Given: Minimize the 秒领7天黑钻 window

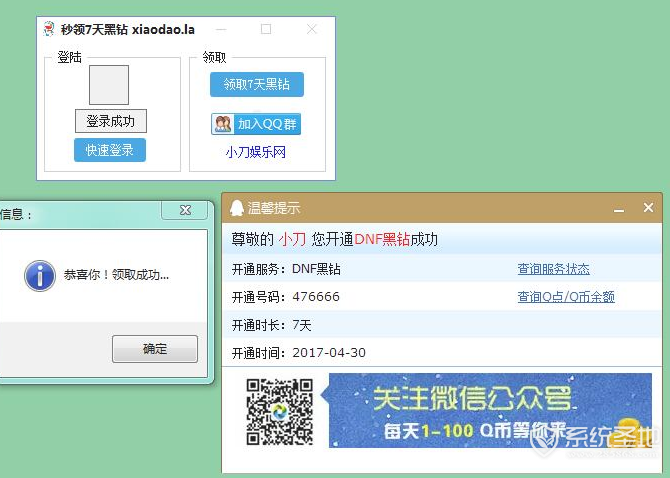Looking at the screenshot, I should click(221, 29).
